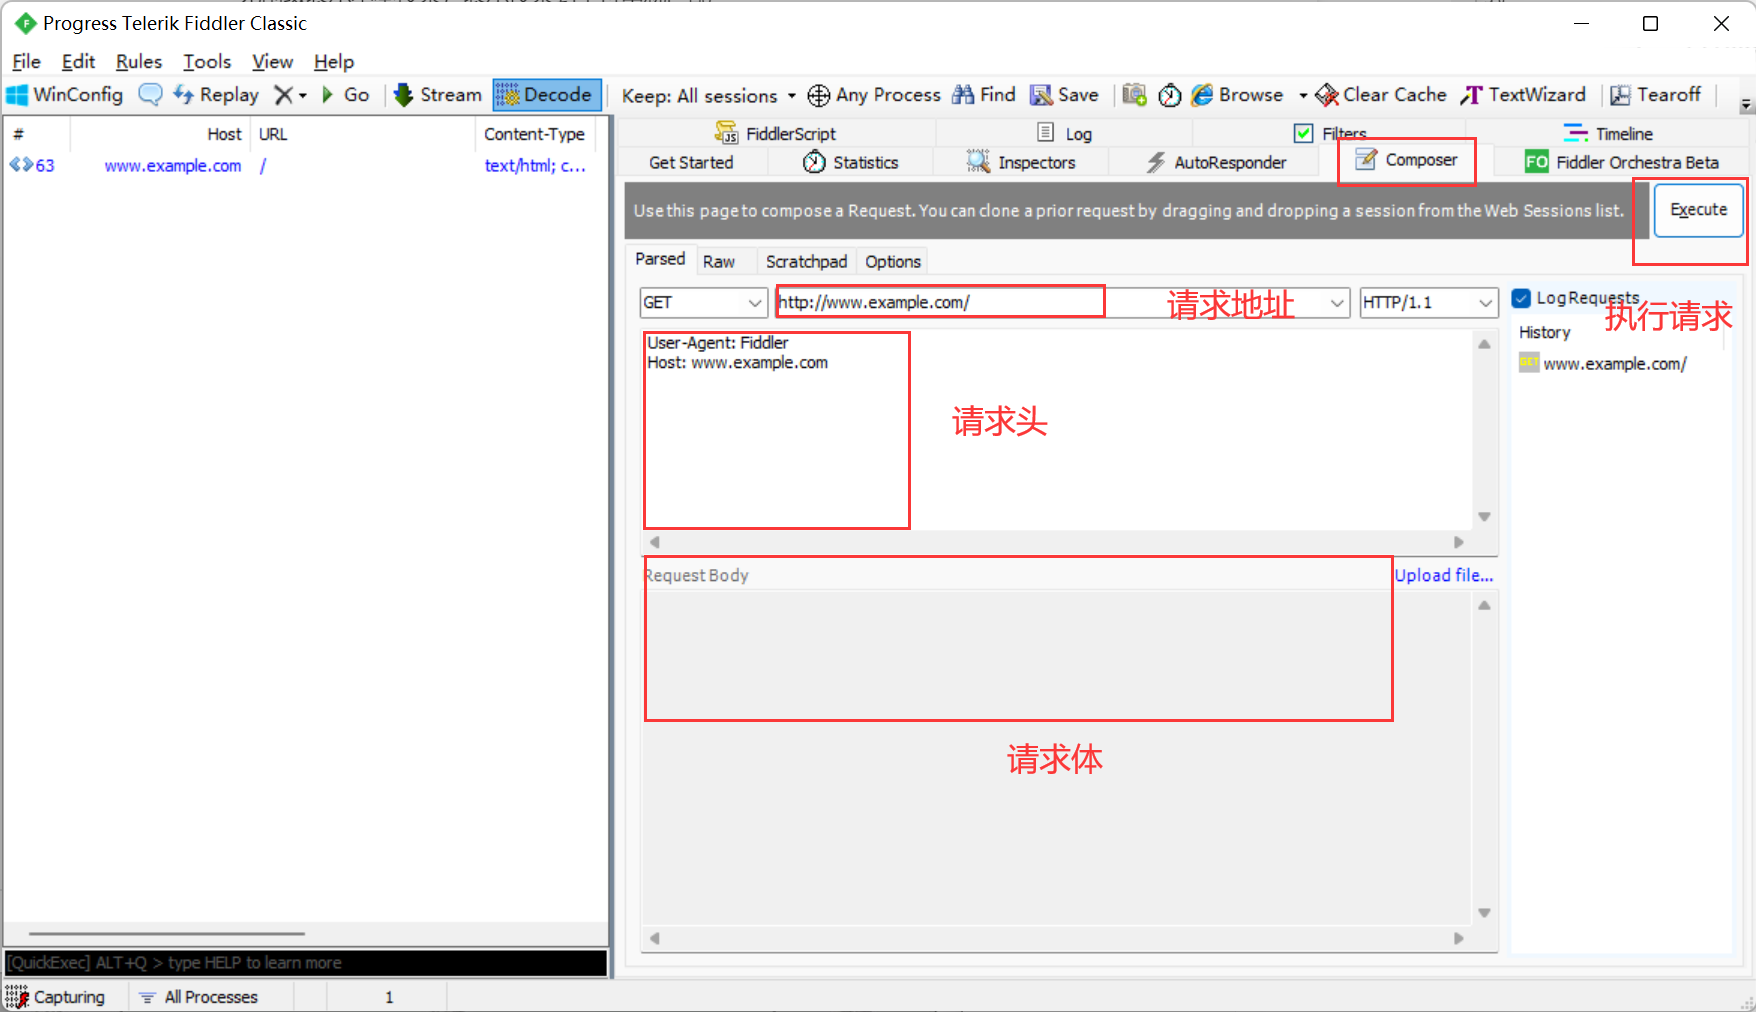
Task: Open the File menu
Action: (x=26, y=61)
